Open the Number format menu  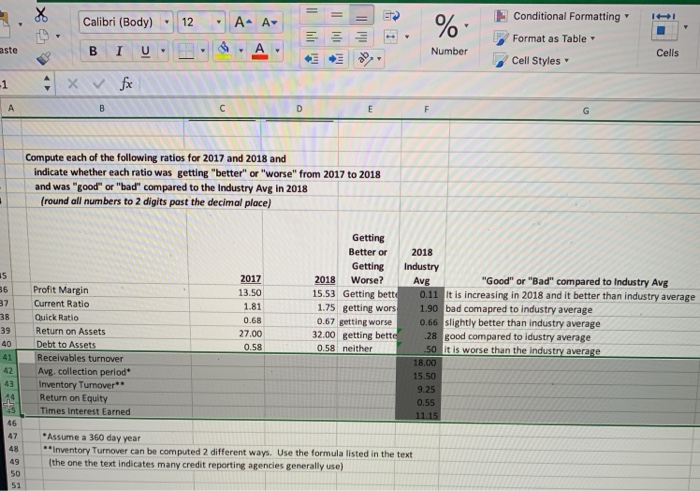pyautogui.click(x=449, y=34)
